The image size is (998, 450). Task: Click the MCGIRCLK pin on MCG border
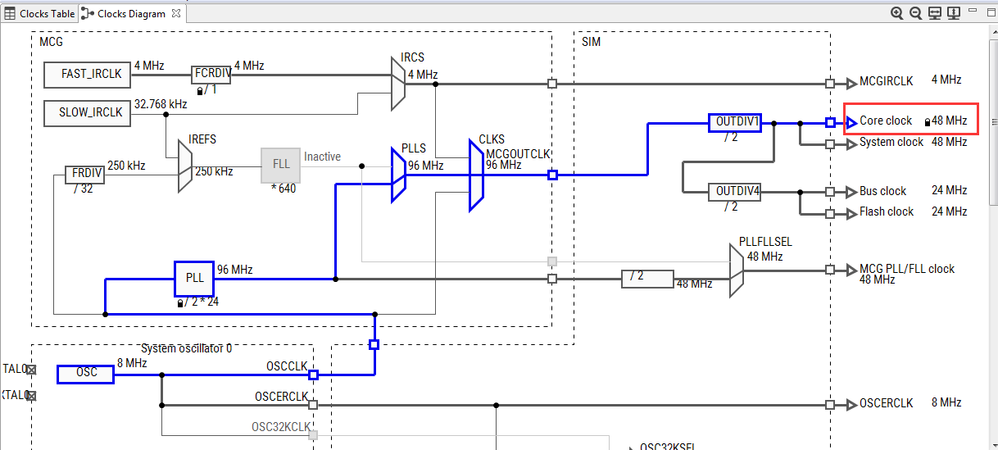[x=552, y=83]
